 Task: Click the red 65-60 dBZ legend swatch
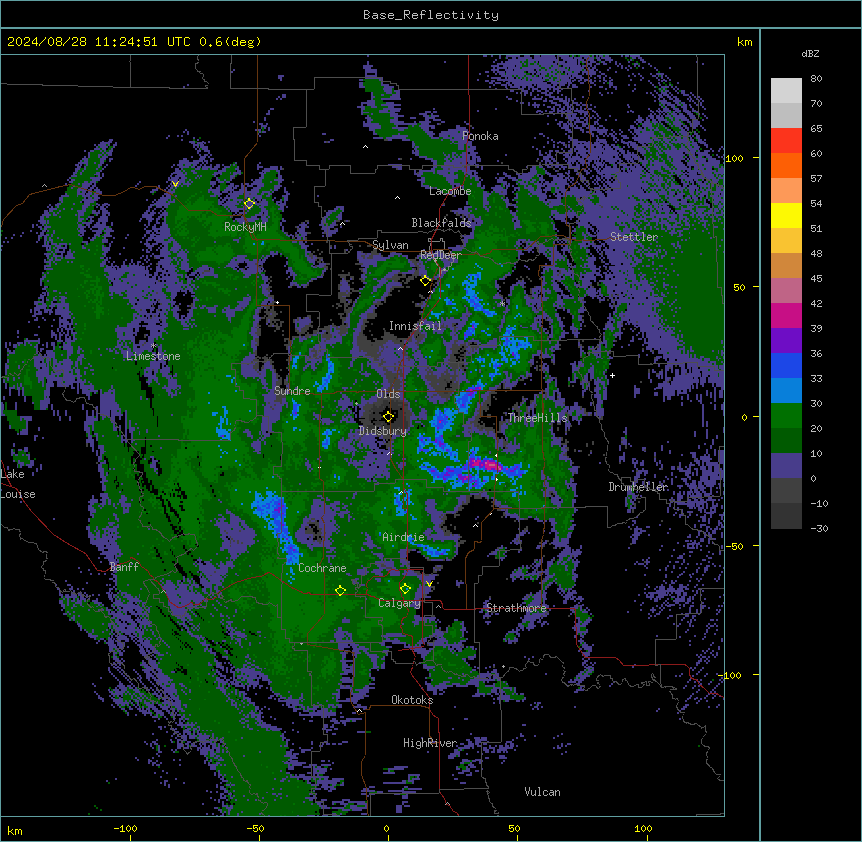[x=786, y=141]
